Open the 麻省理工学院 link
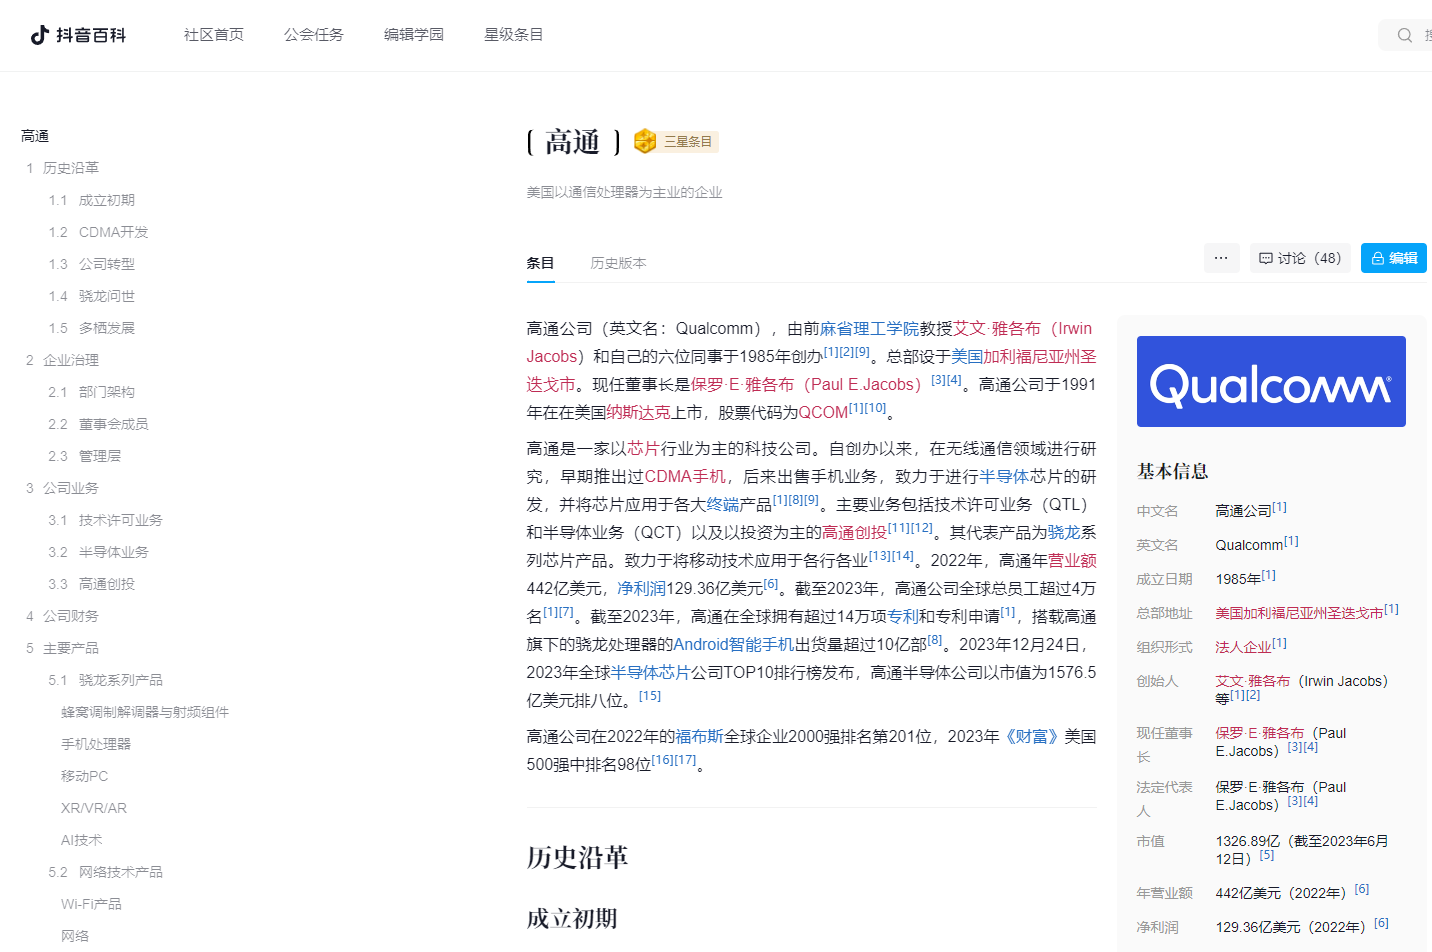This screenshot has height=952, width=1432. coord(869,328)
